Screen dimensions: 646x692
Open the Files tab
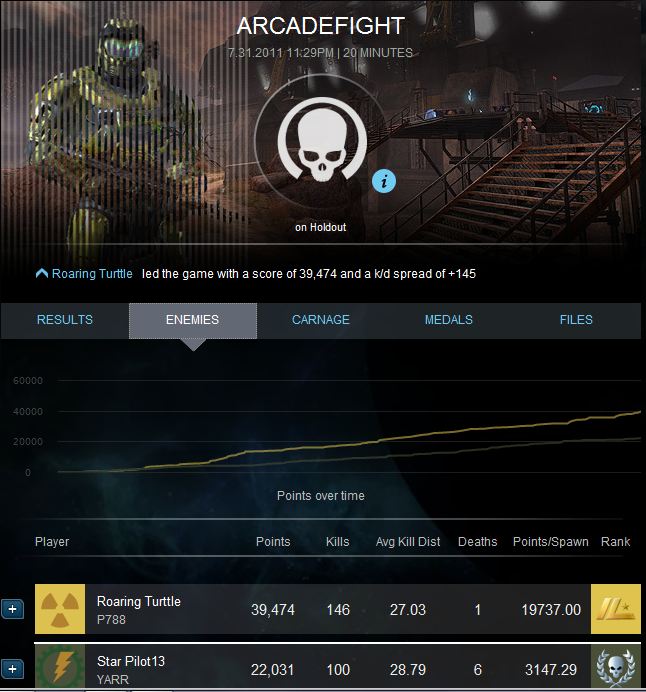576,320
